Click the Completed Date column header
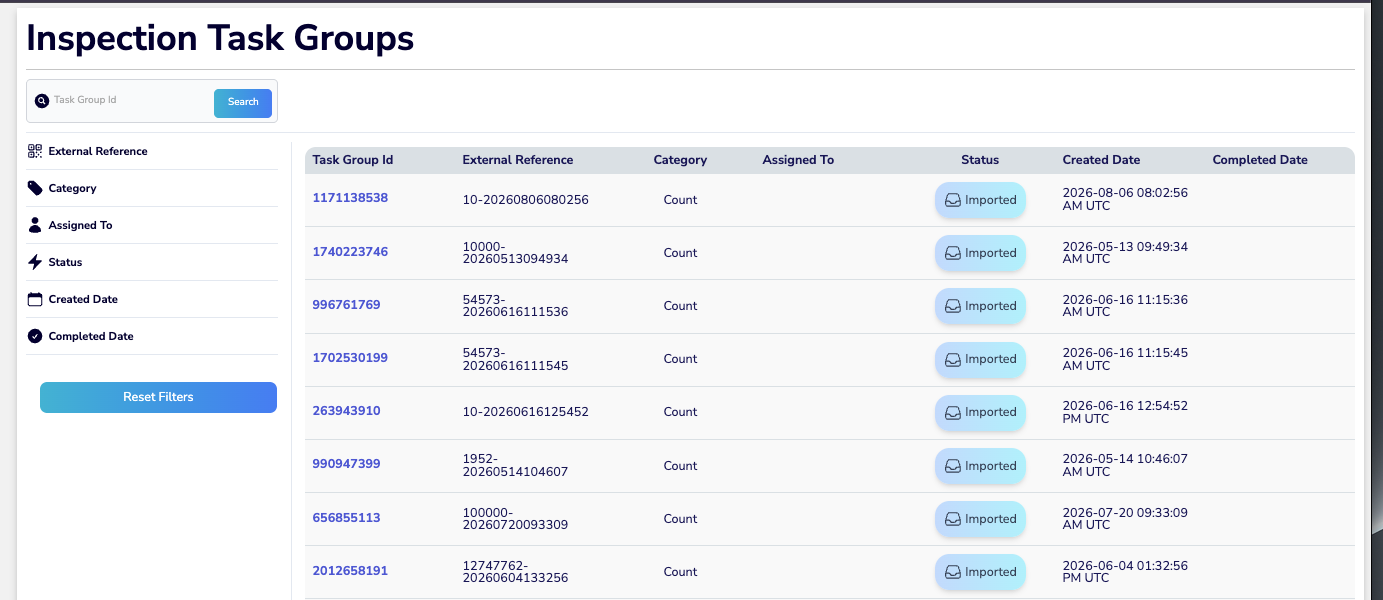 (x=1260, y=160)
